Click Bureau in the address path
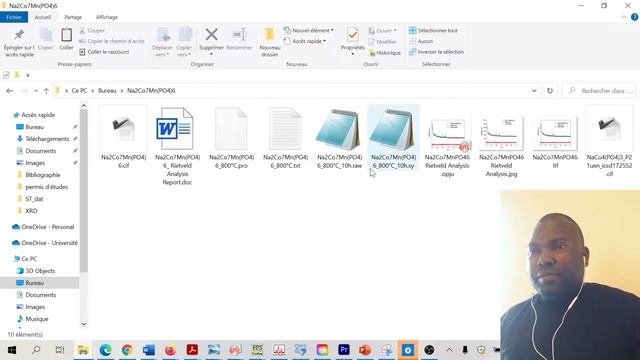 [107, 91]
